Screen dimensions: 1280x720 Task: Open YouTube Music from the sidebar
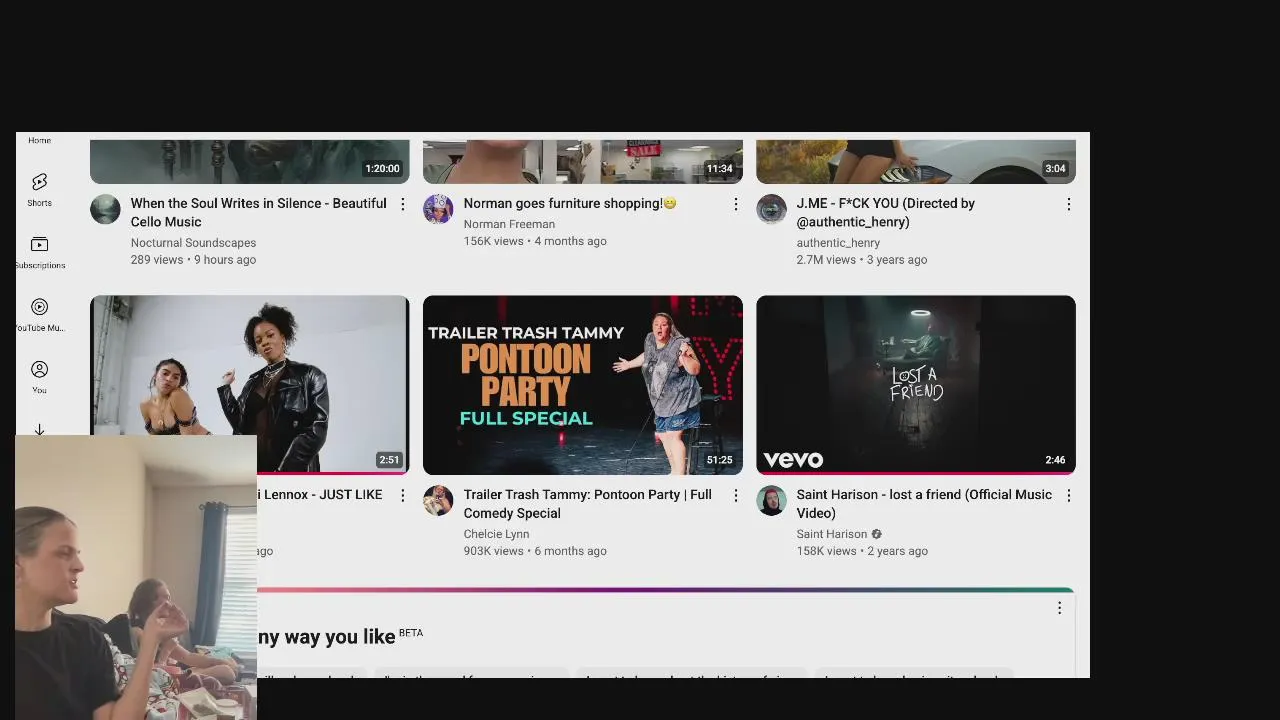39,315
